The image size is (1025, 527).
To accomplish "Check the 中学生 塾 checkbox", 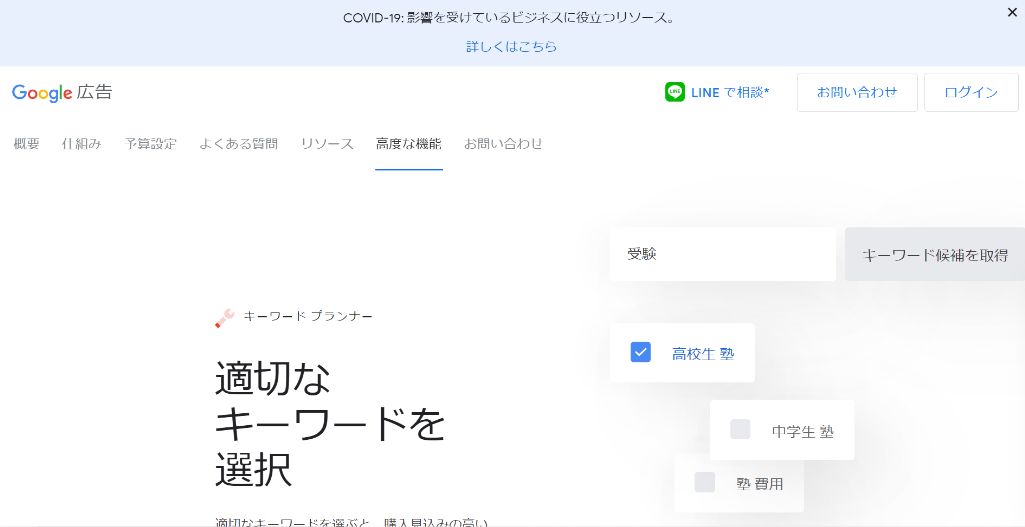I will [740, 430].
